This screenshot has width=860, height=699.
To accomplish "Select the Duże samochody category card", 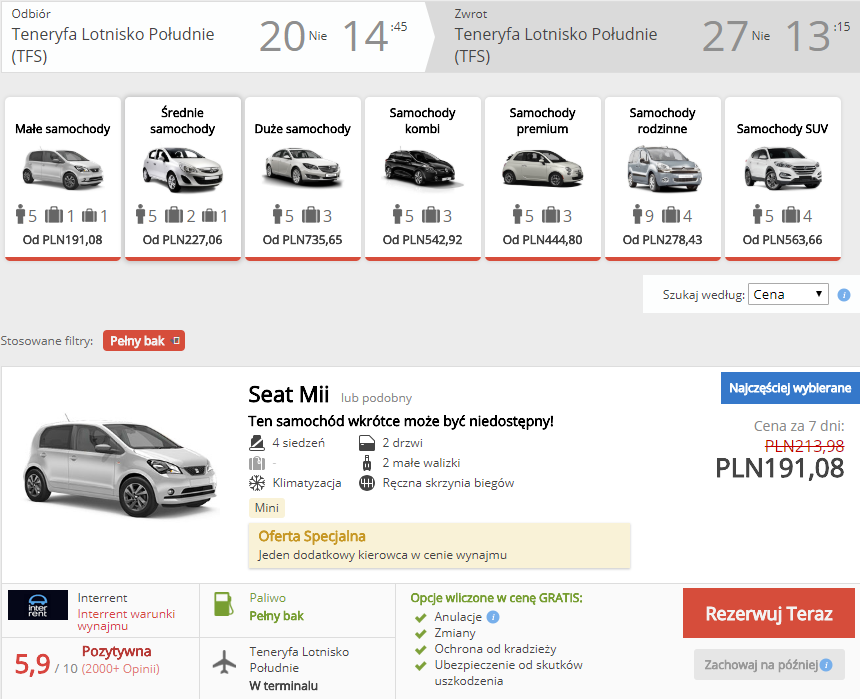I will point(303,178).
